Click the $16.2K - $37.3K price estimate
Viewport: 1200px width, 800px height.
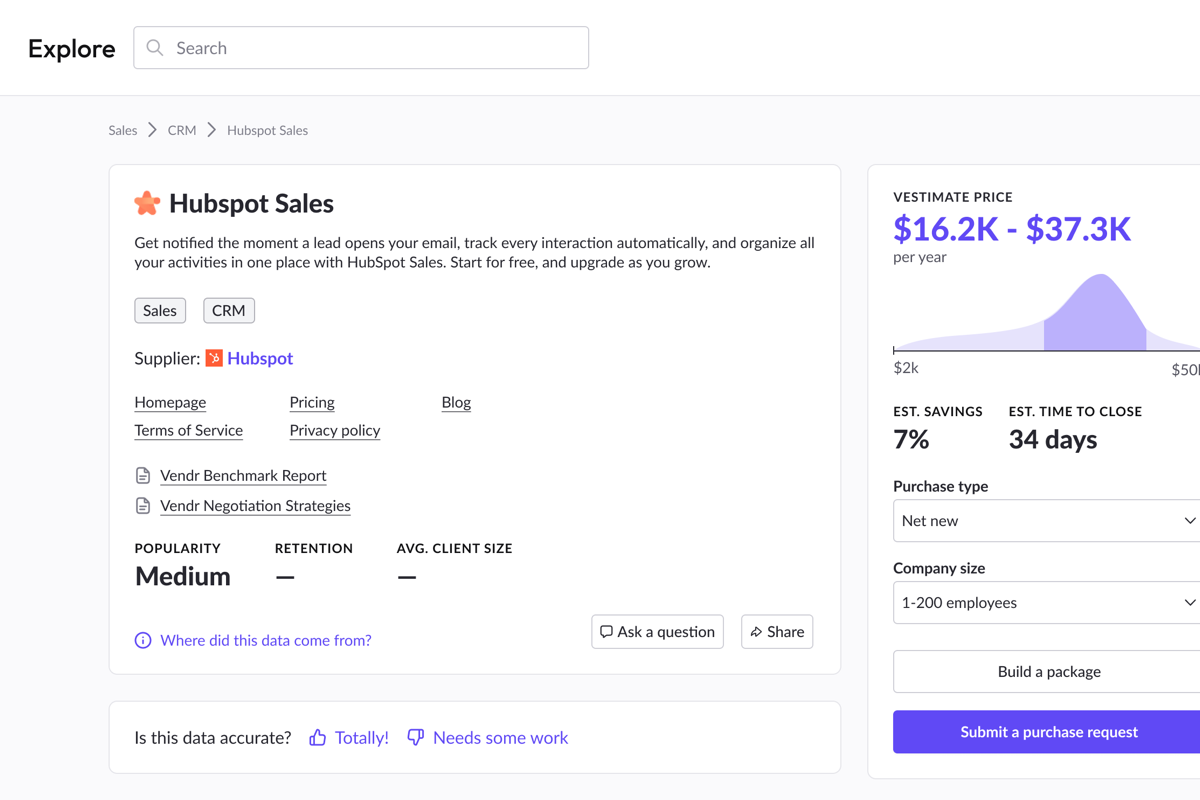tap(1012, 229)
